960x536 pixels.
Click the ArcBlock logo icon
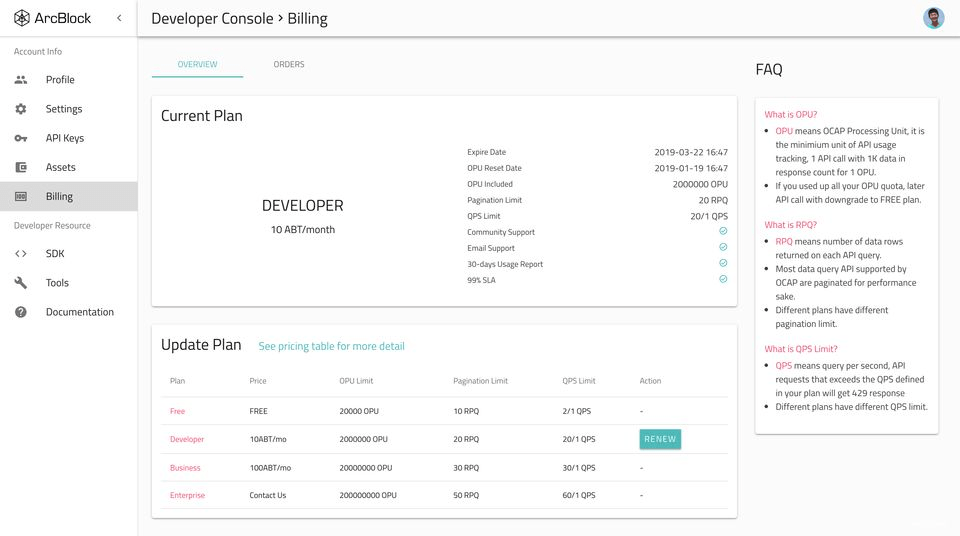pyautogui.click(x=22, y=18)
